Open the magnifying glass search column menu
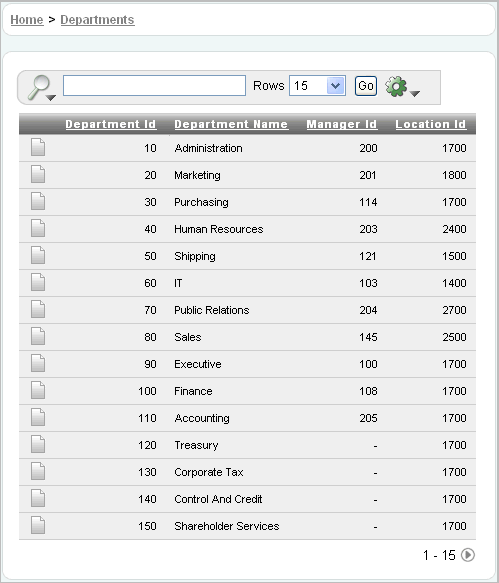 (39, 87)
